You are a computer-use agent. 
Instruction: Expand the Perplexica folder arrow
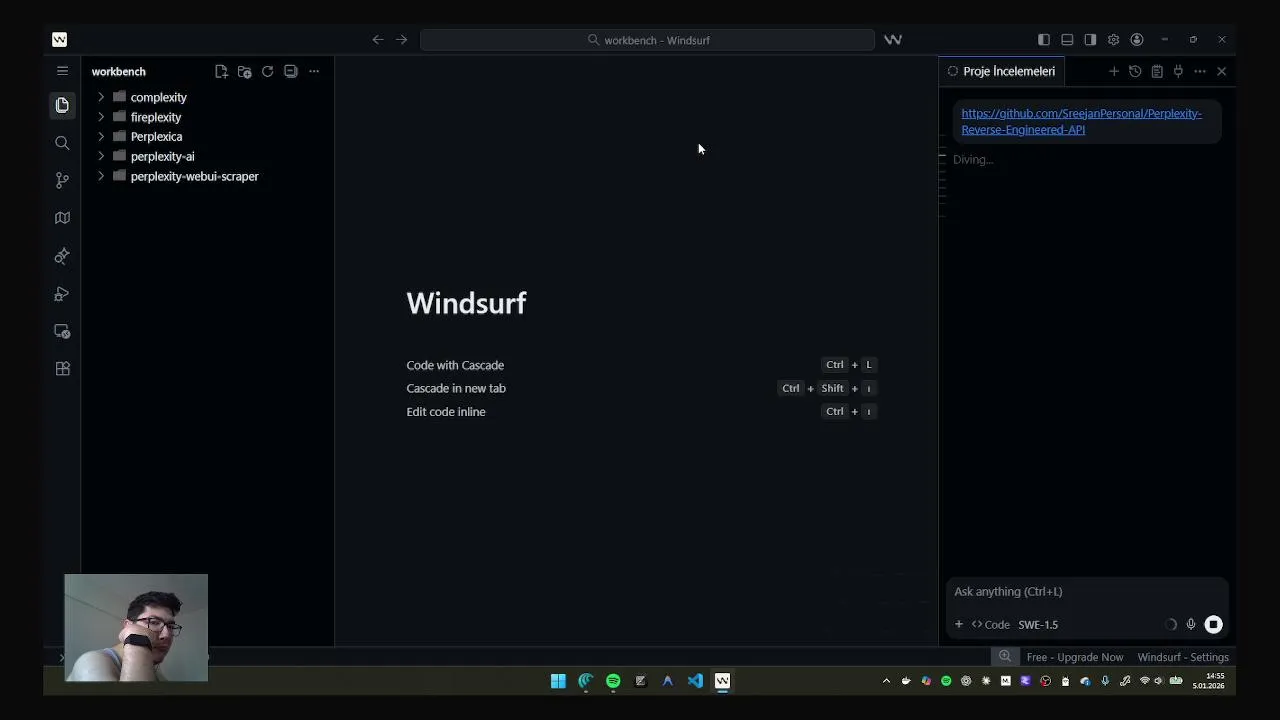(101, 136)
